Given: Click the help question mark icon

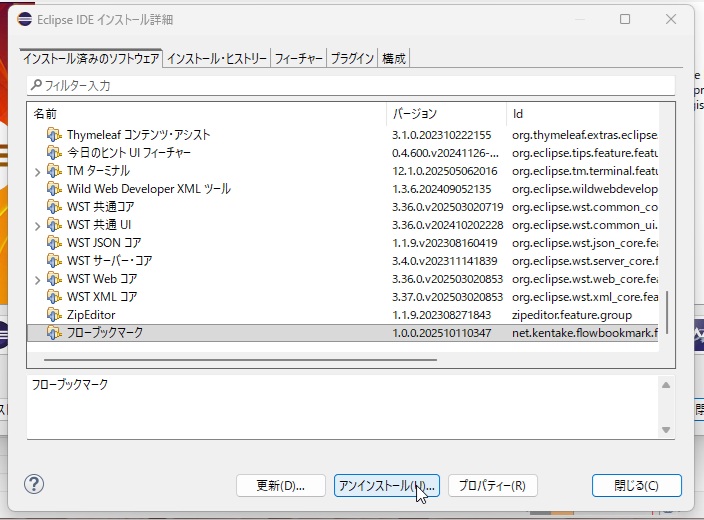Looking at the screenshot, I should pos(34,485).
